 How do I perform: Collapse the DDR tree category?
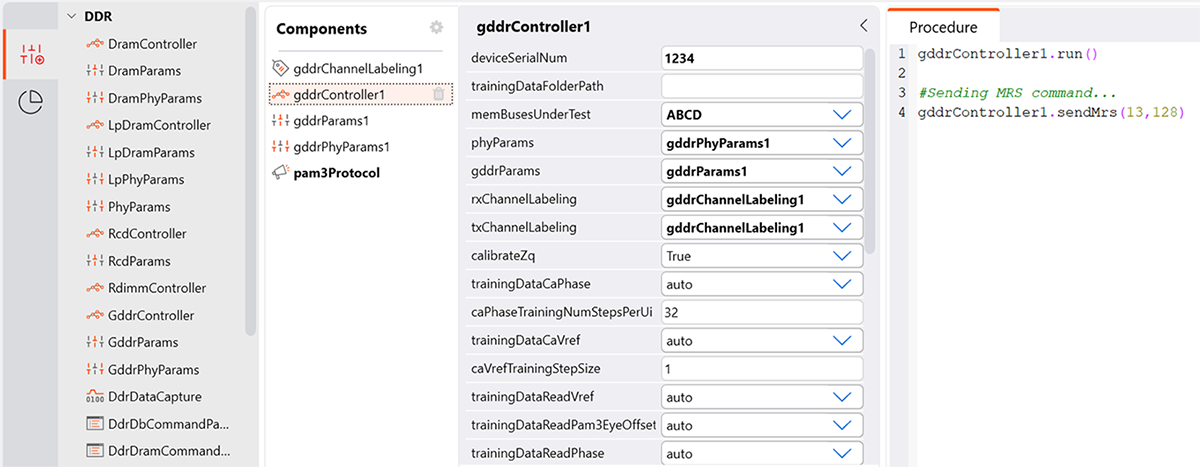pos(72,17)
